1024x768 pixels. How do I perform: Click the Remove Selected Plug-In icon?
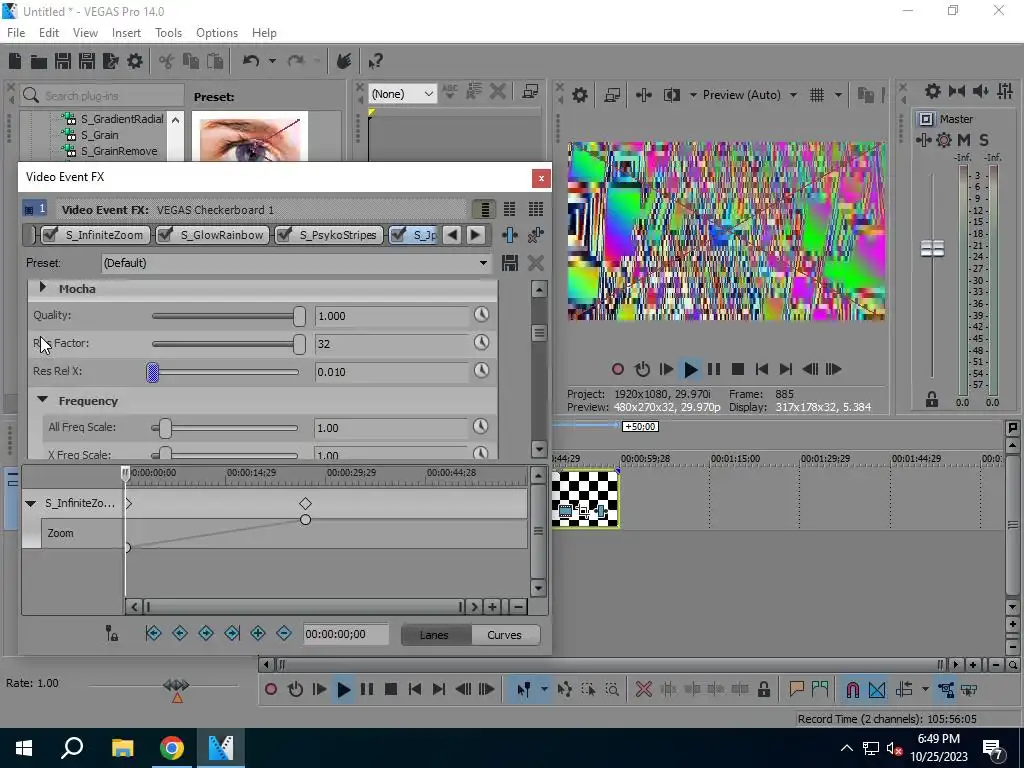[536, 235]
